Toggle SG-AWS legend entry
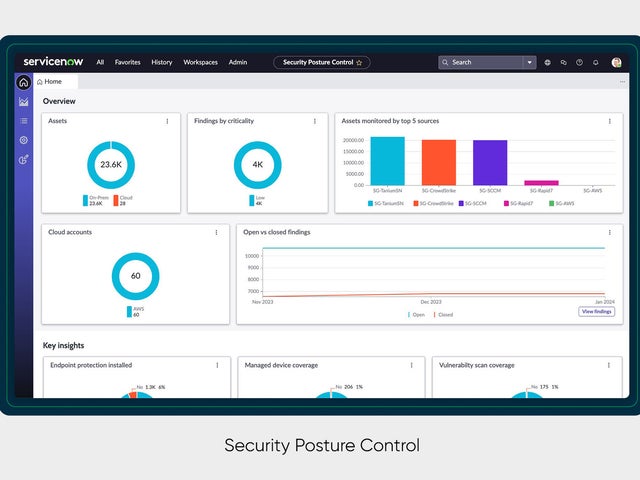 (562, 203)
